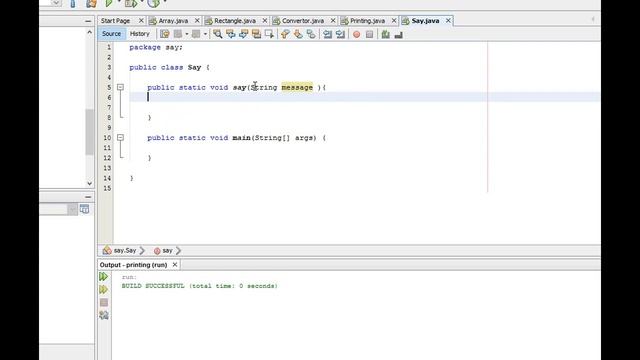Switch to History view
640x360 pixels.
point(140,34)
